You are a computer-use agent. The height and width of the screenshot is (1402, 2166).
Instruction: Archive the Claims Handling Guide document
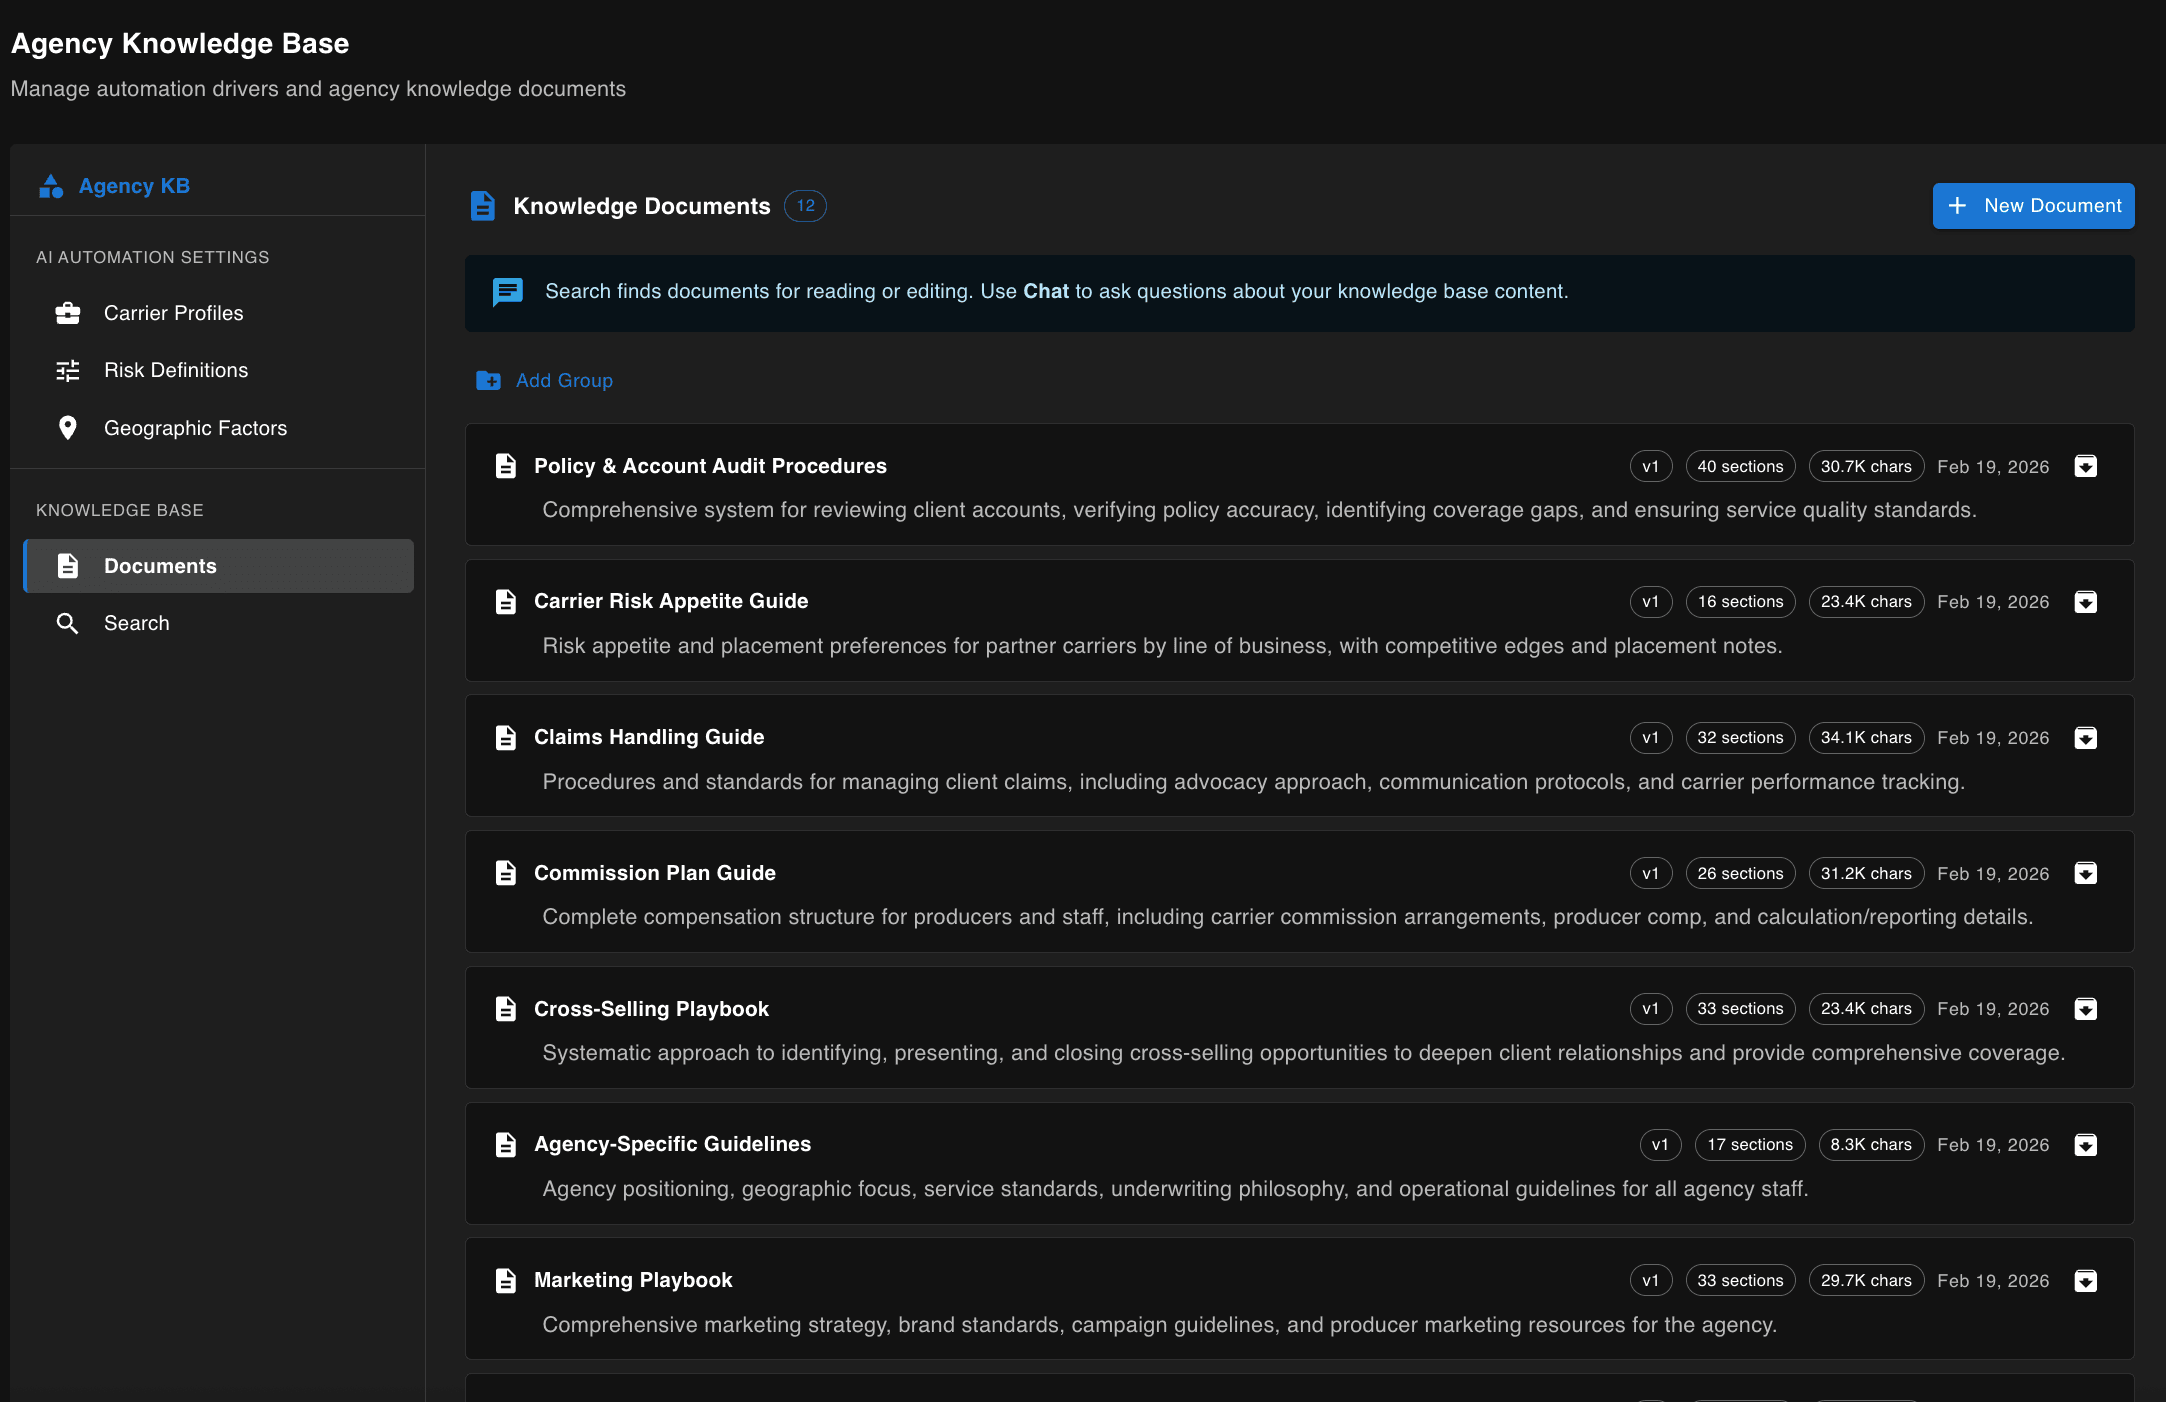pyautogui.click(x=2086, y=738)
